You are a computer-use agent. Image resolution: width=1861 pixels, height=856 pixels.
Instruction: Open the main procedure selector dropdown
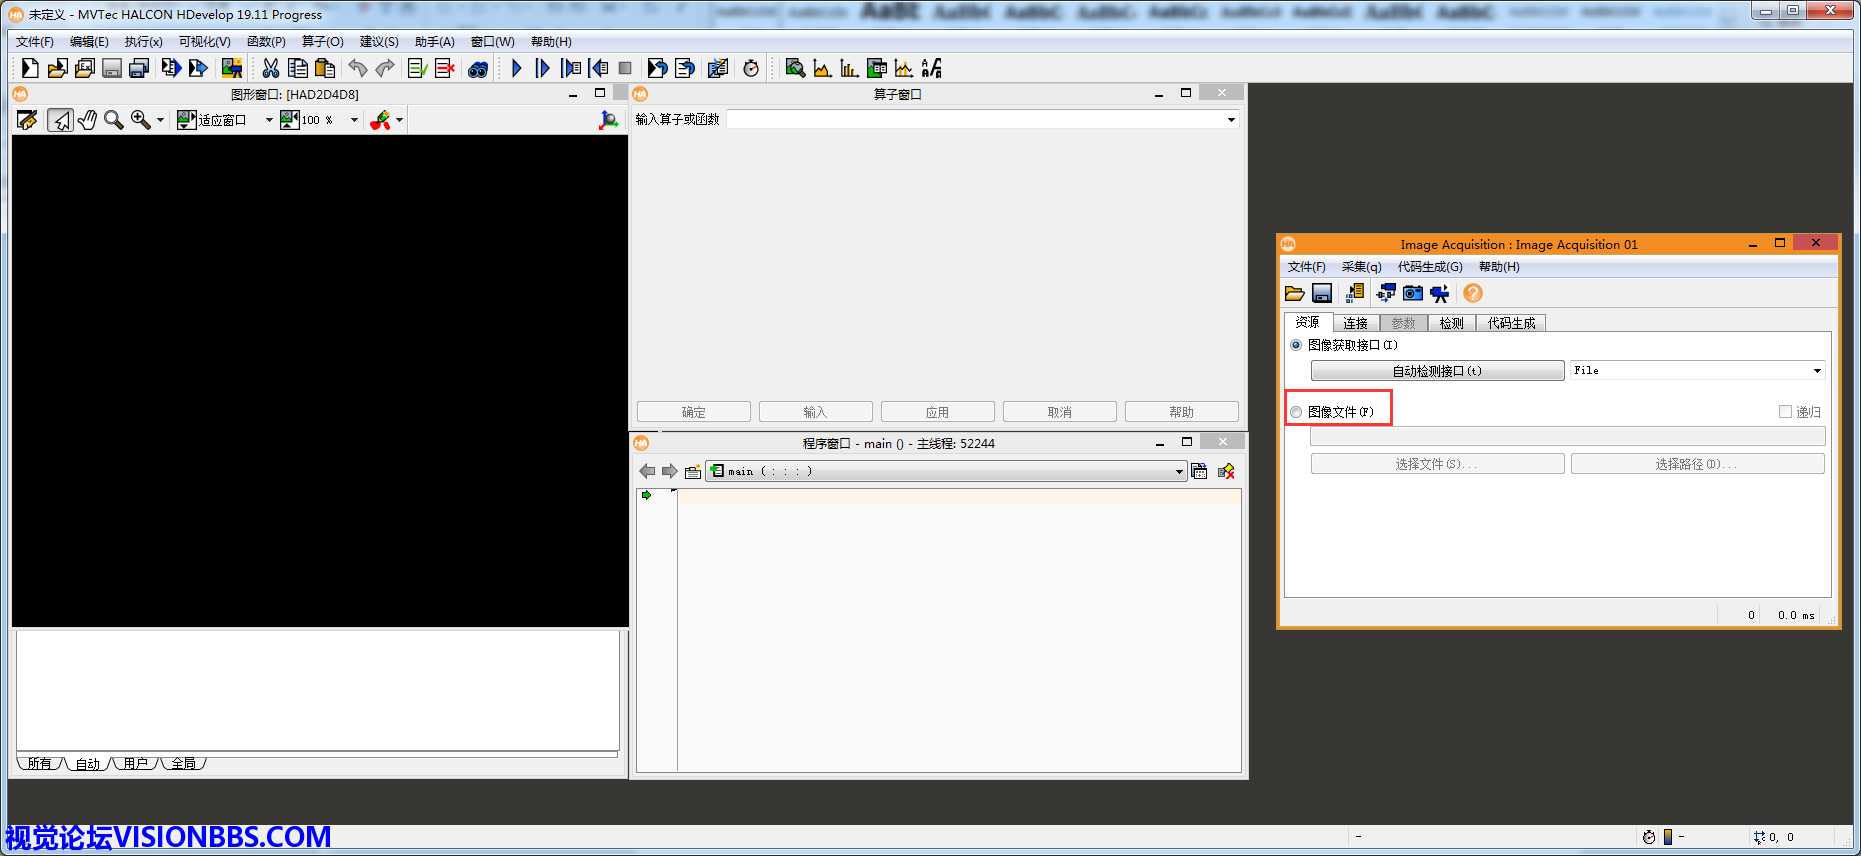coord(1179,471)
